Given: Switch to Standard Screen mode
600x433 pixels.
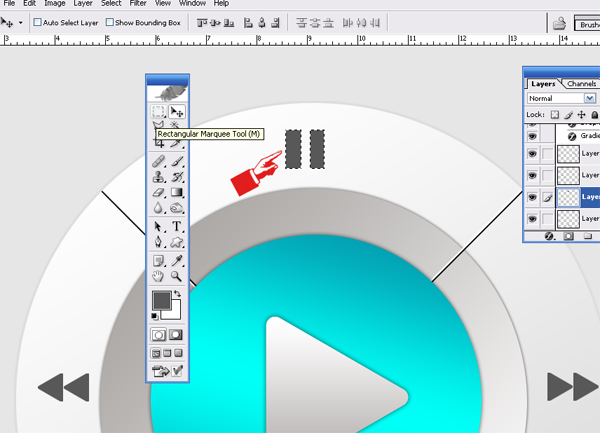Looking at the screenshot, I should [x=156, y=353].
